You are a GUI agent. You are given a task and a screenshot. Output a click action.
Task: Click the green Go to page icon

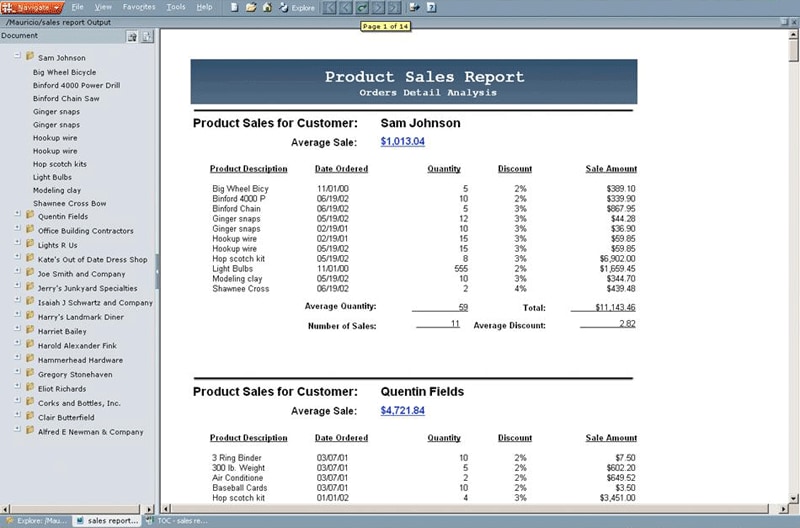point(362,8)
